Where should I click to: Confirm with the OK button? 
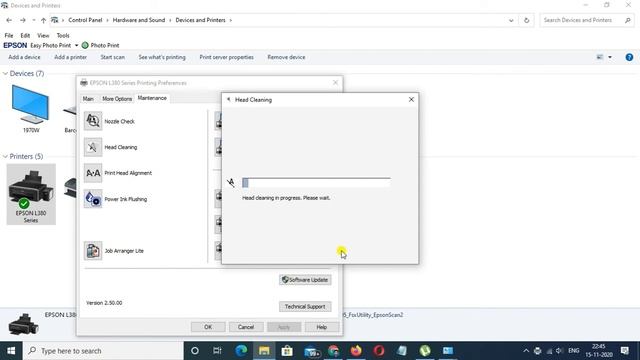pyautogui.click(x=208, y=327)
